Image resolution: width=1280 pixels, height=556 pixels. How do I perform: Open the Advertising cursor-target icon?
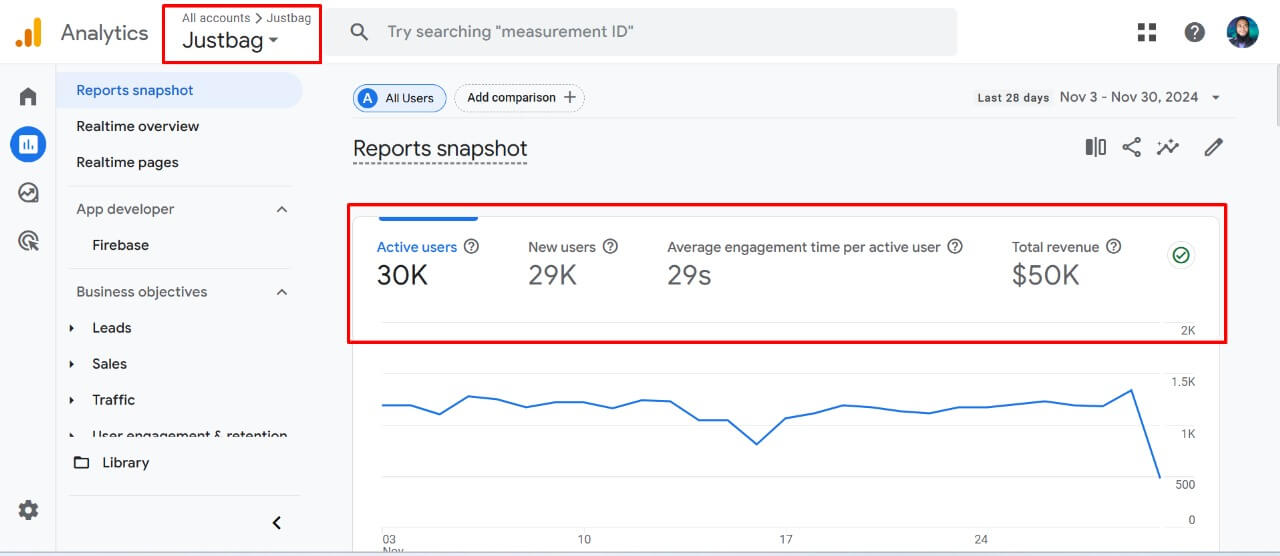click(x=28, y=241)
